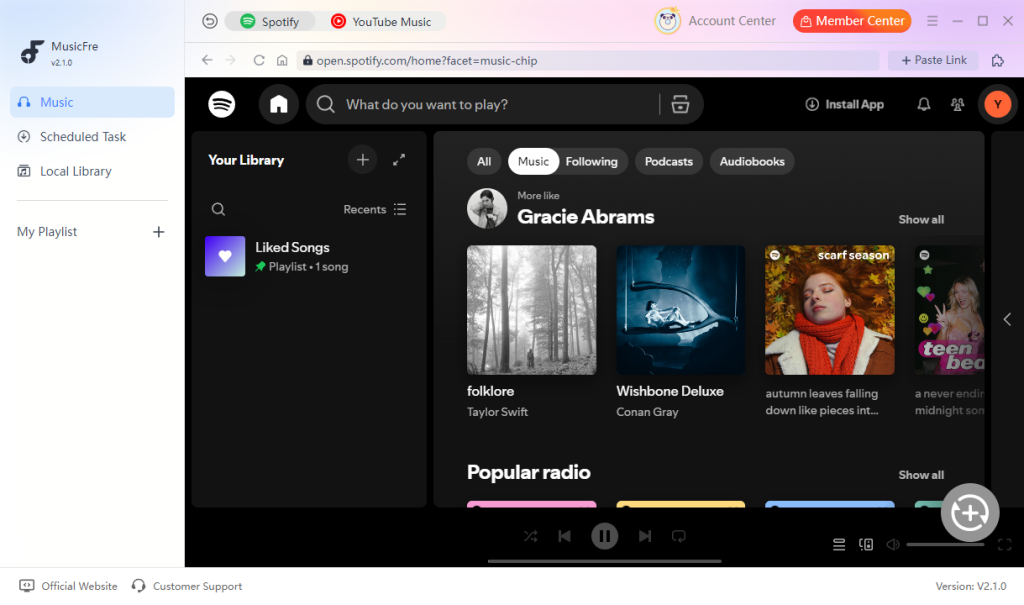Select the All filter chip

(x=484, y=161)
